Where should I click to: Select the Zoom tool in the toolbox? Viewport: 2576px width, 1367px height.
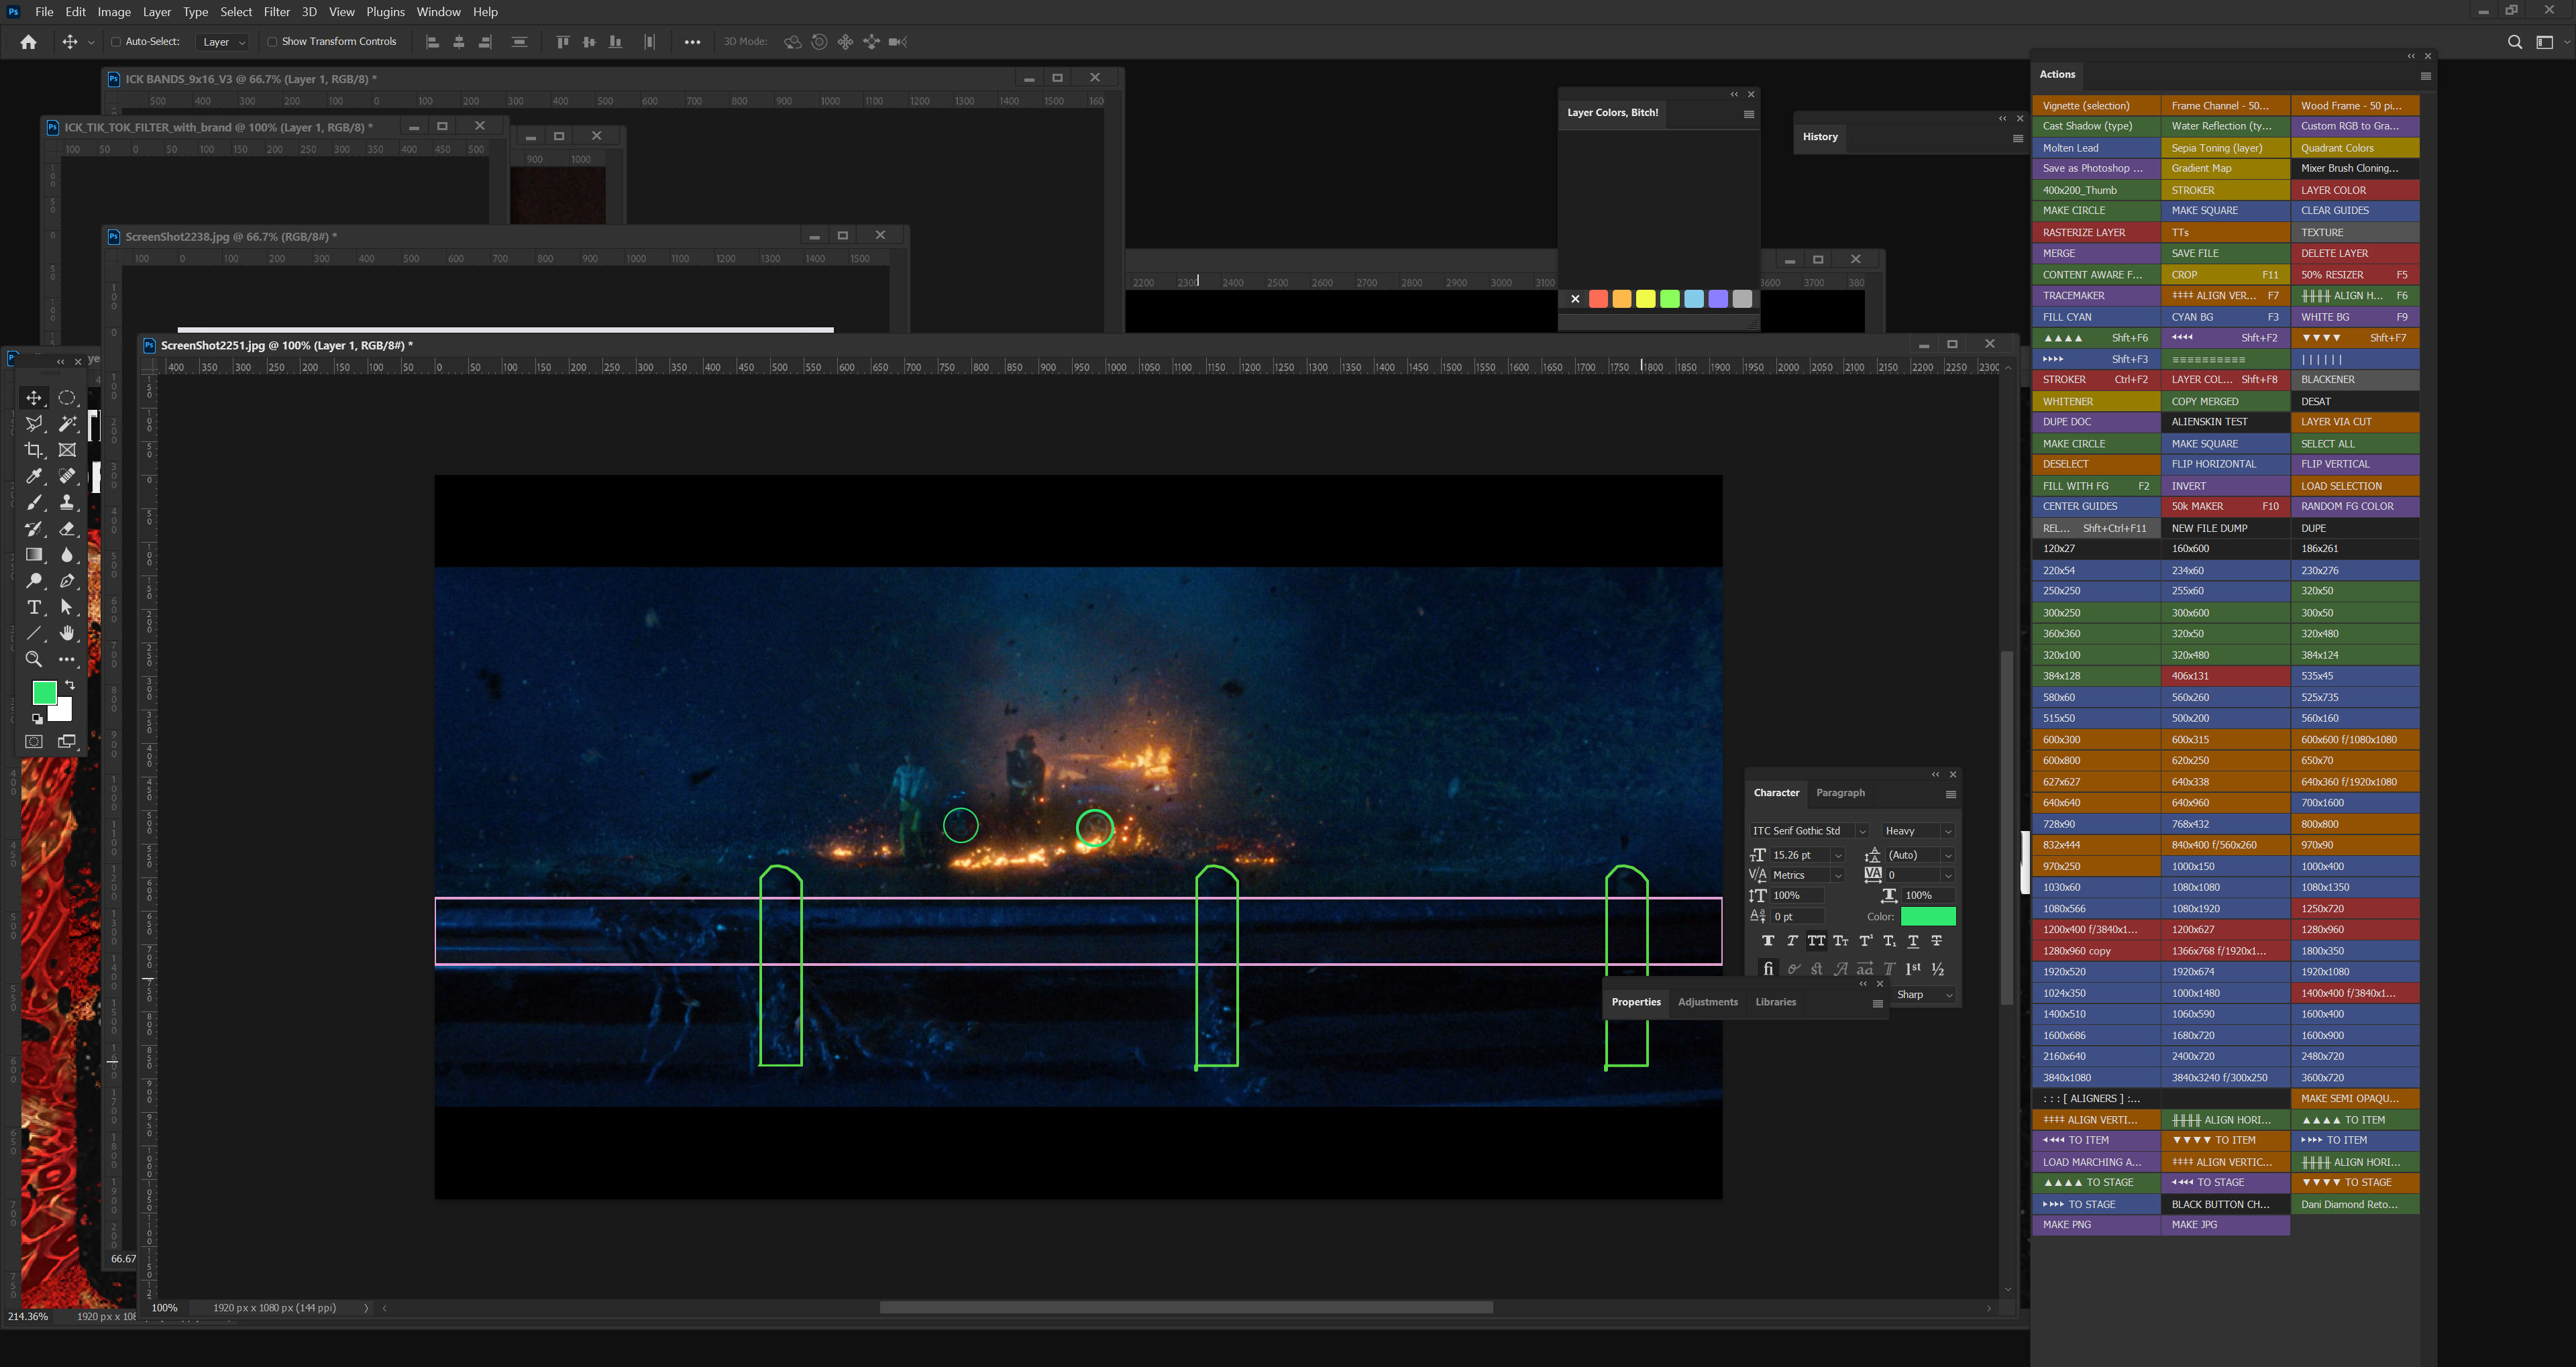[34, 659]
